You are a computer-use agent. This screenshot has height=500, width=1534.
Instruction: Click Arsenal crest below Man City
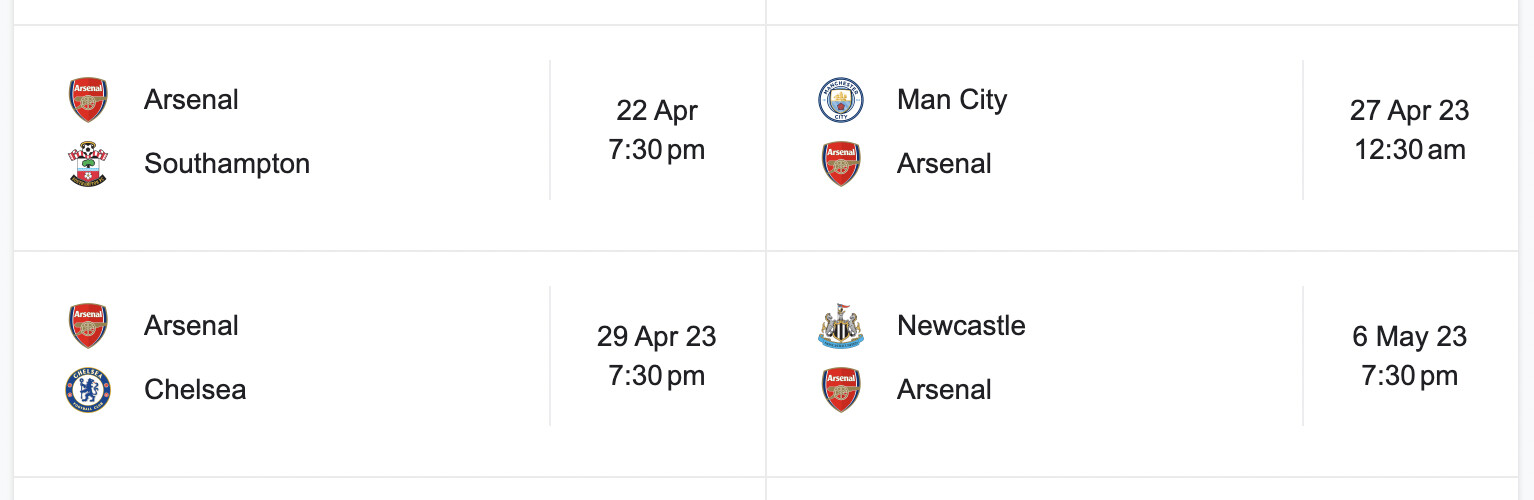click(841, 164)
